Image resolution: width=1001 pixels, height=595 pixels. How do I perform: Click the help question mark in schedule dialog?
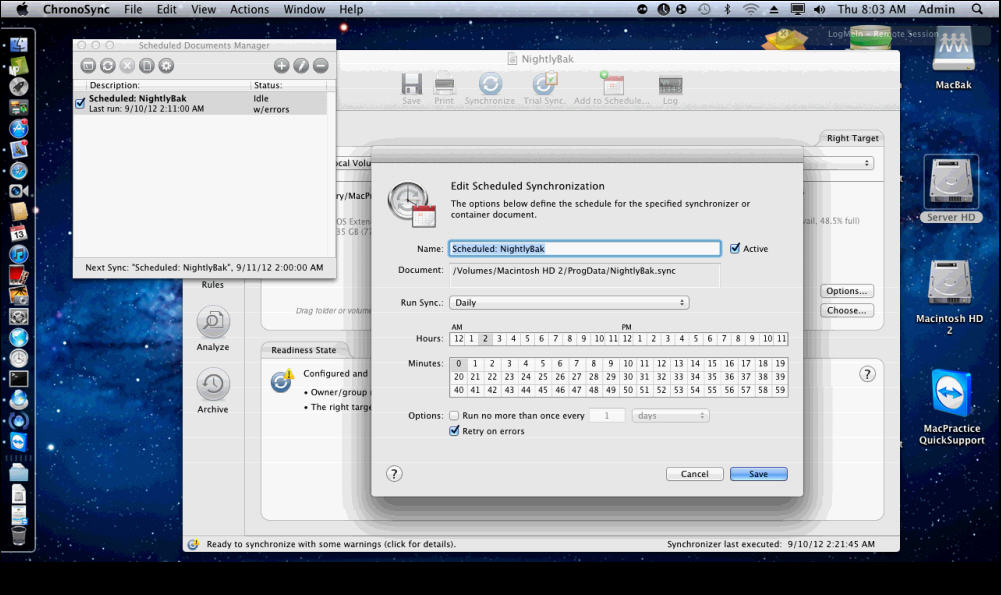pos(394,474)
